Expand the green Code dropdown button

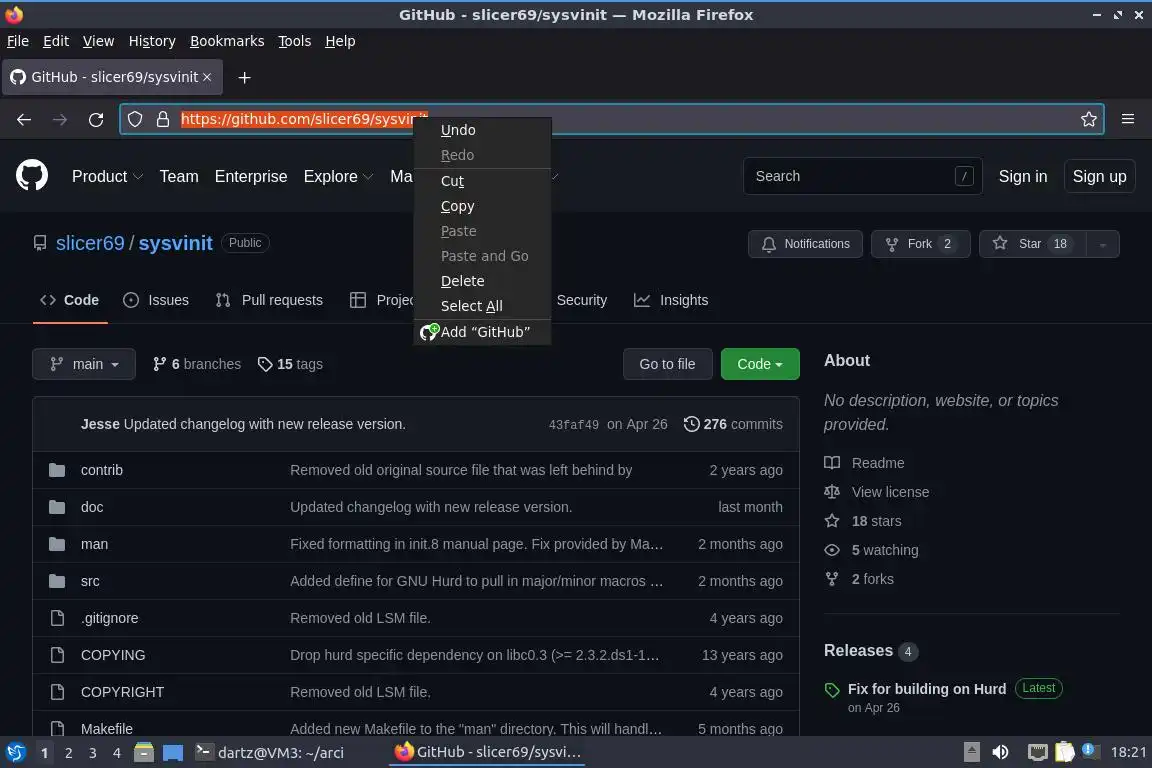click(x=760, y=364)
